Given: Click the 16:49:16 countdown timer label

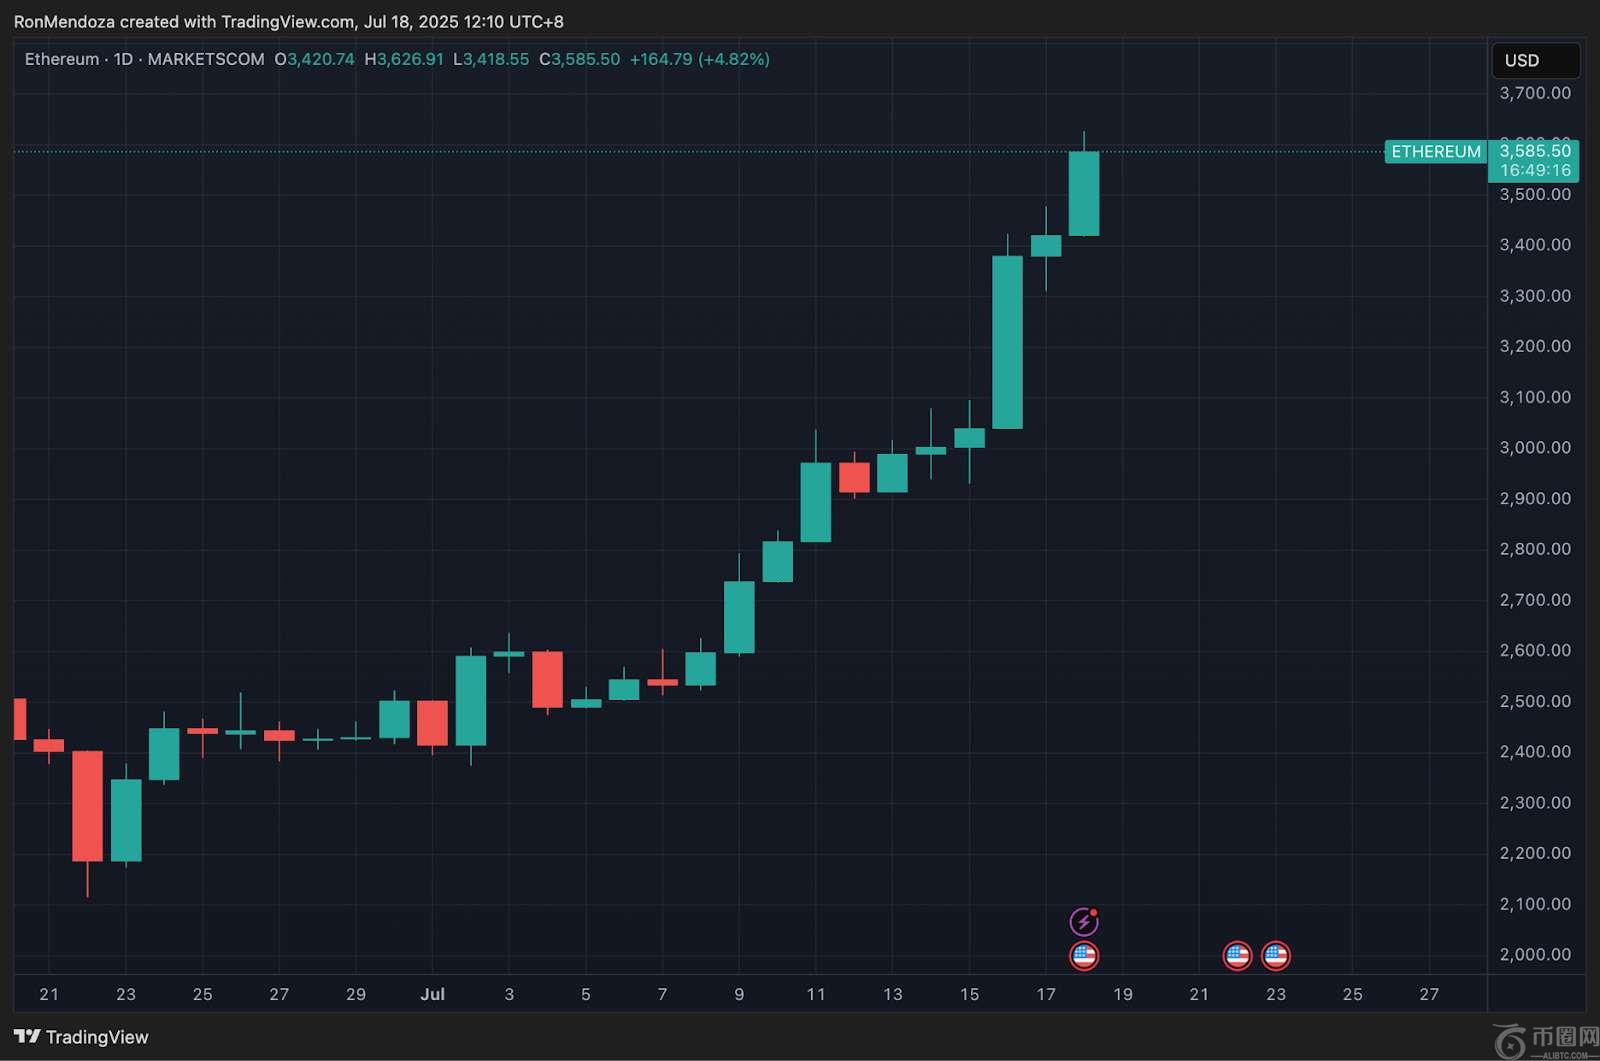Looking at the screenshot, I should point(1535,170).
